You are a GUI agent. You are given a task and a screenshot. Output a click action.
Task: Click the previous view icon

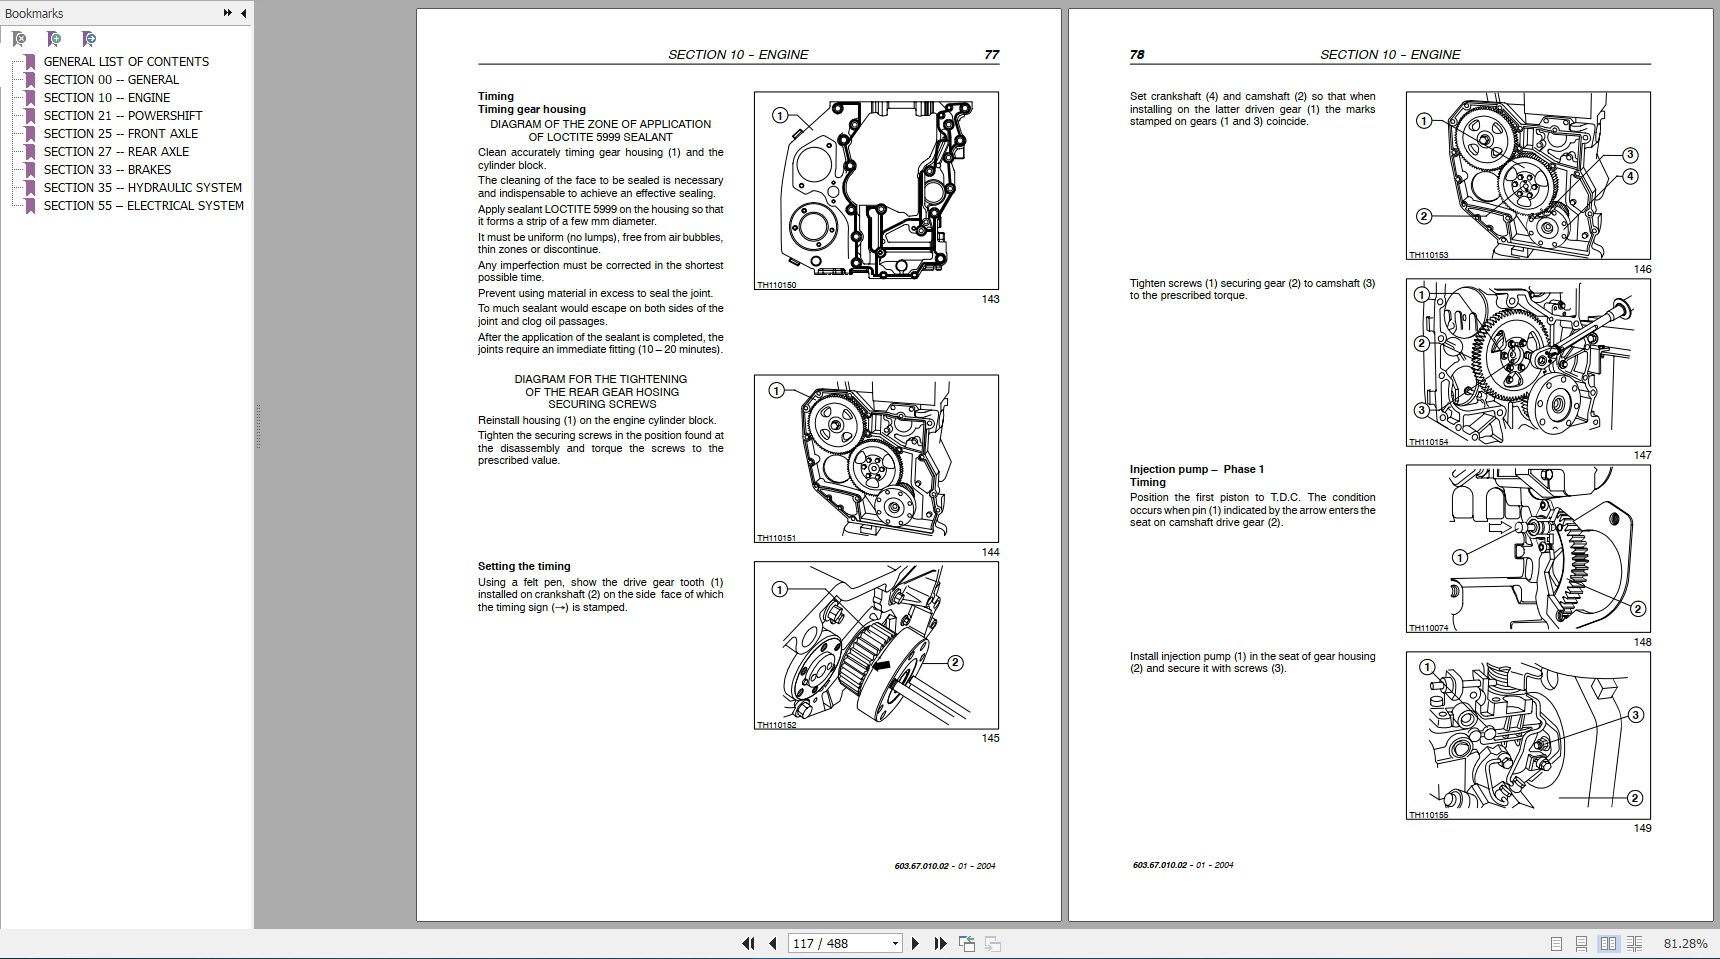pyautogui.click(x=967, y=943)
